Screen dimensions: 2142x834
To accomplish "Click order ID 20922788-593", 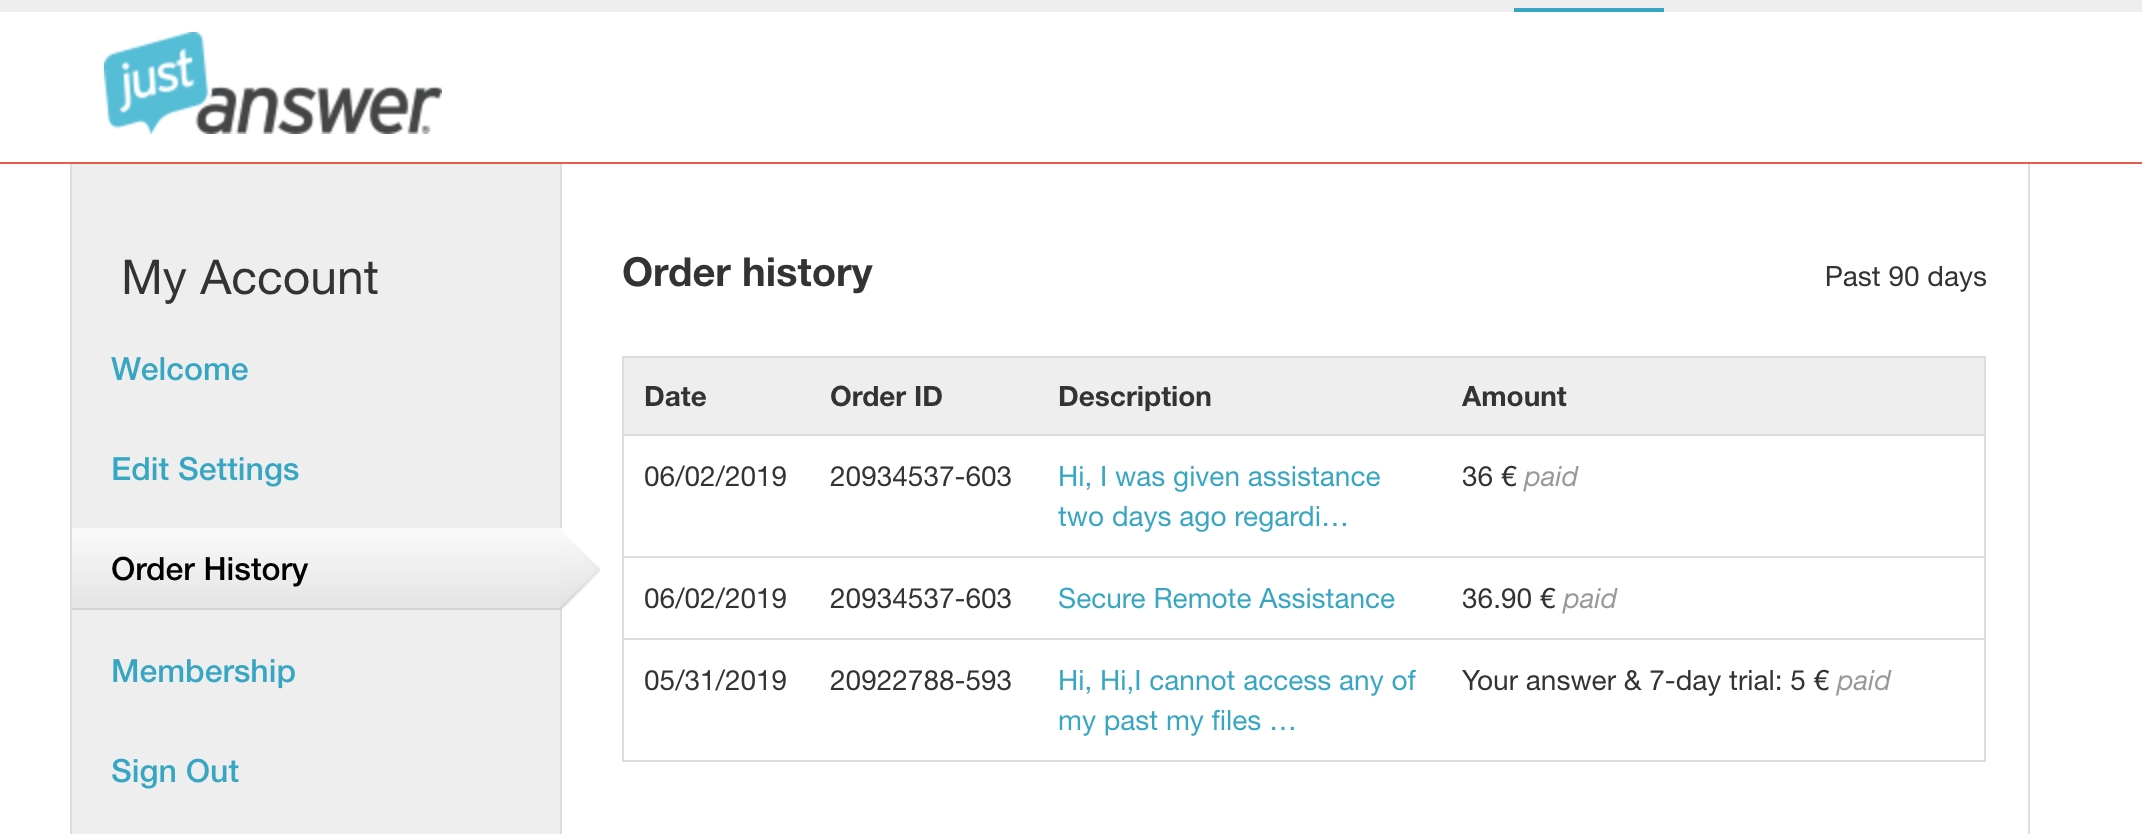I will pyautogui.click(x=921, y=681).
